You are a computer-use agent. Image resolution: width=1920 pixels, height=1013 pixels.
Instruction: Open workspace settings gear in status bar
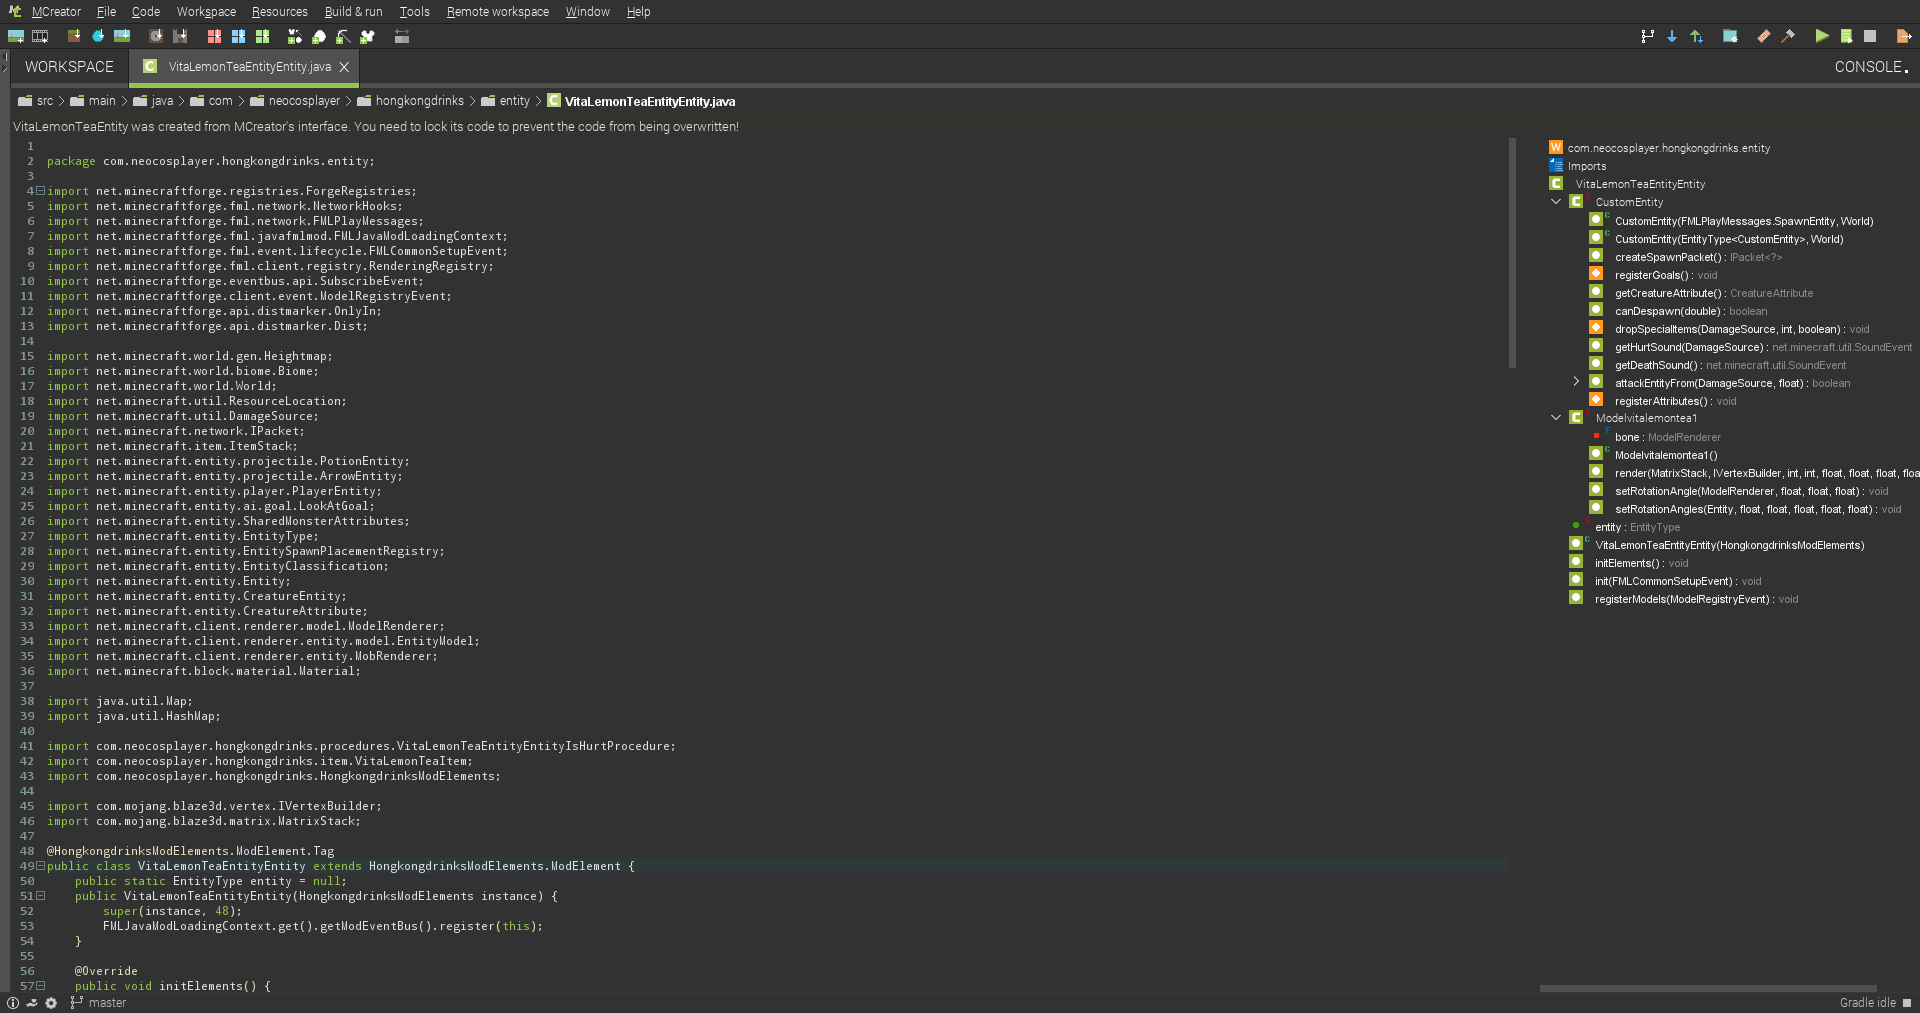point(52,1003)
